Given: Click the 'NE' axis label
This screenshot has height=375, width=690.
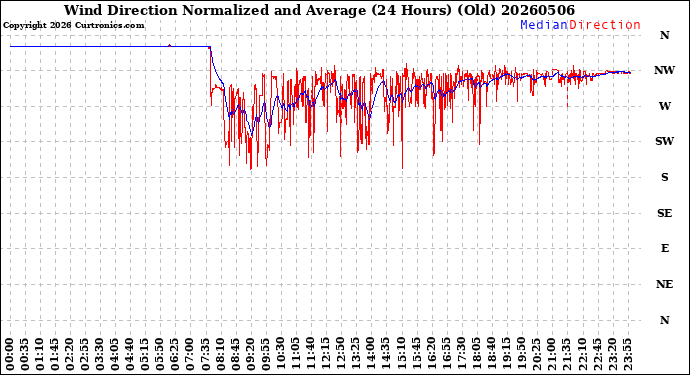Looking at the screenshot, I should (664, 284).
